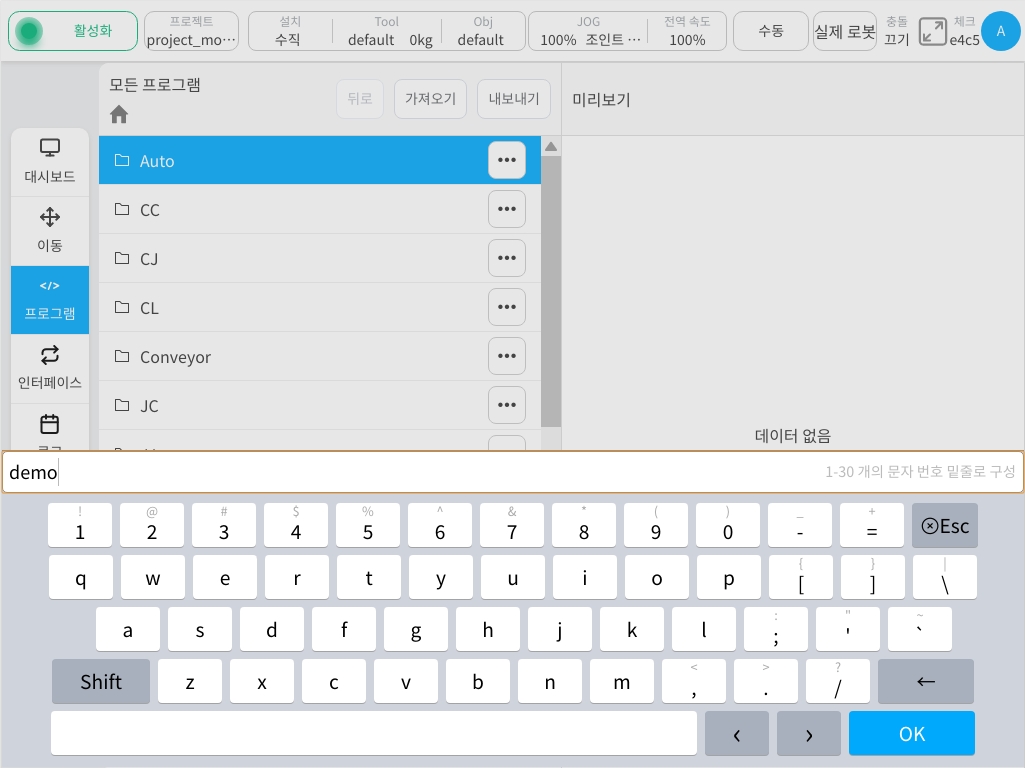Tap the m key
The width and height of the screenshot is (1025, 768).
point(622,682)
